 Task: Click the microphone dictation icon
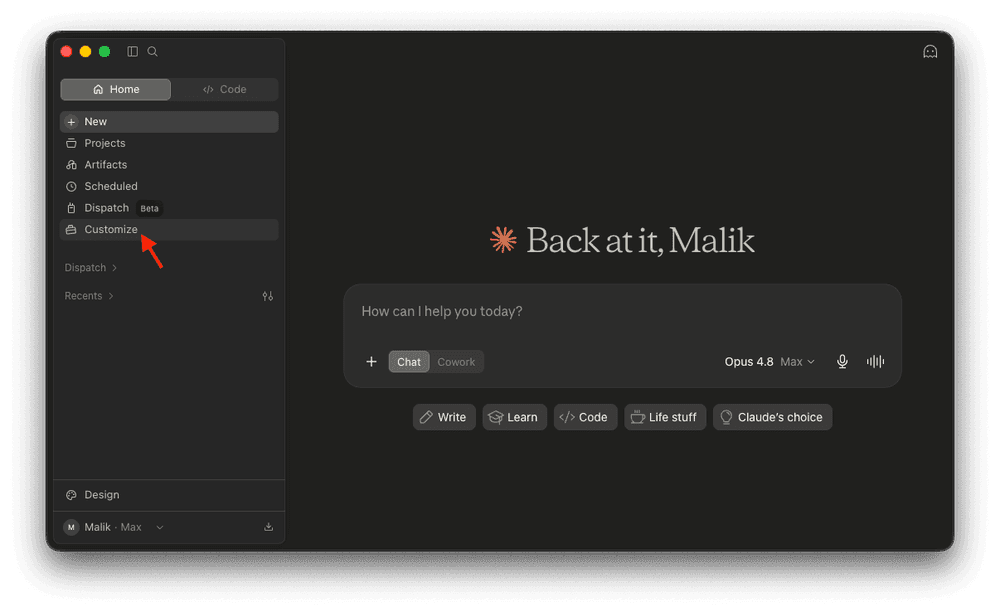842,362
